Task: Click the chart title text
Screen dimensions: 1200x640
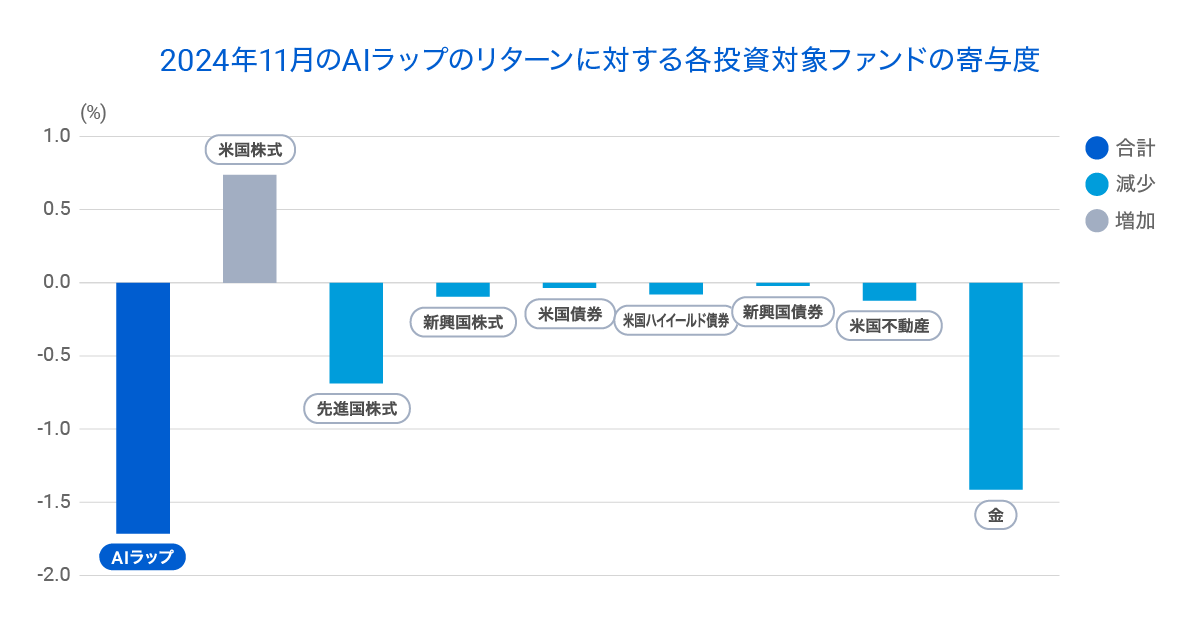Action: tap(600, 60)
